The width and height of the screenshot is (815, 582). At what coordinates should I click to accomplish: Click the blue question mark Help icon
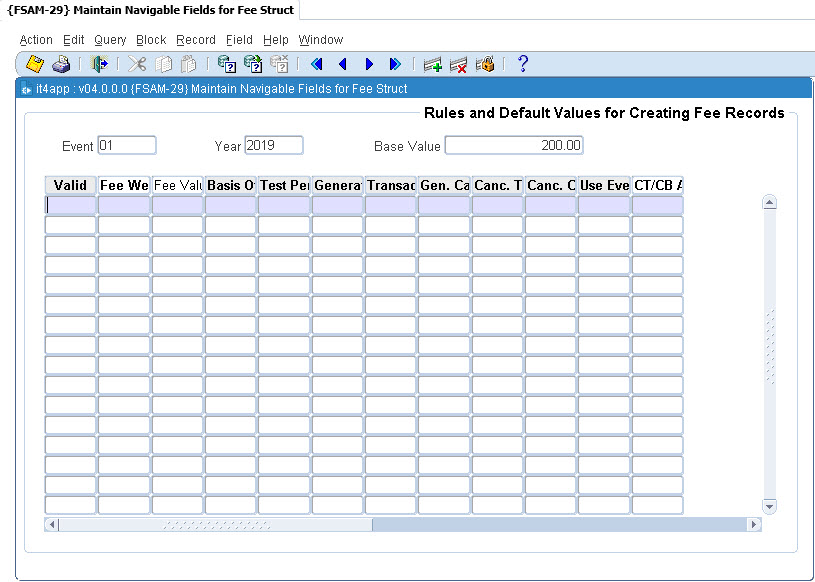click(x=522, y=64)
